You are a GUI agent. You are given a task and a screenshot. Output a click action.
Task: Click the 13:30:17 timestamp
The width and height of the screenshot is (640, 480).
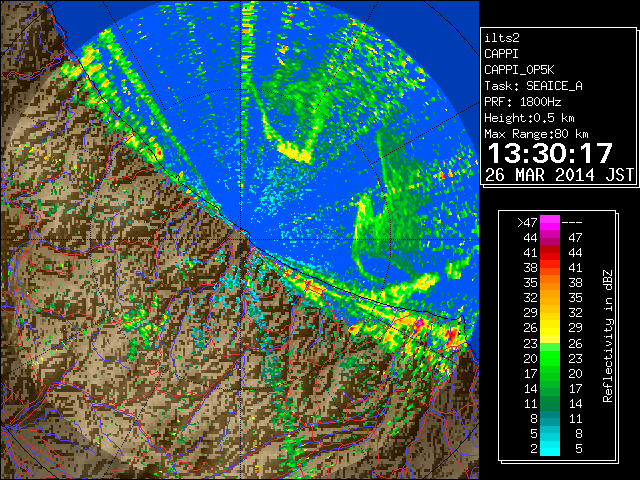(550, 153)
